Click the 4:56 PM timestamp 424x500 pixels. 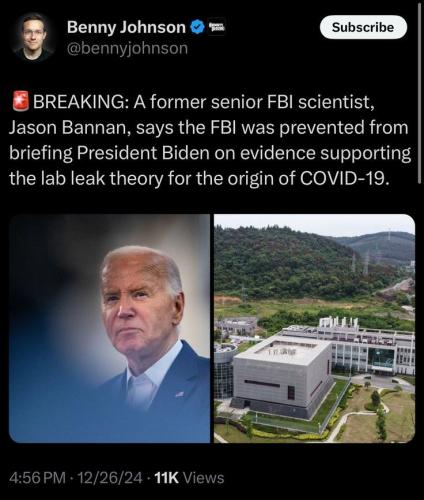(37, 478)
